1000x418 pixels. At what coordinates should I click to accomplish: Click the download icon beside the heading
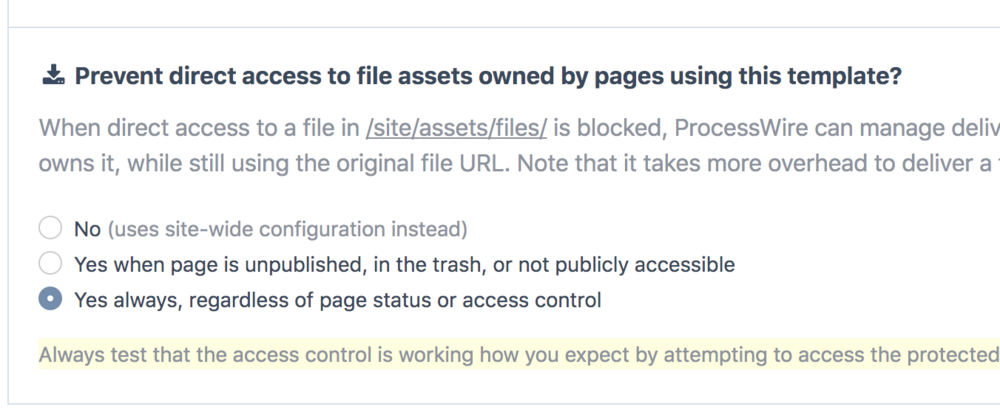53,77
